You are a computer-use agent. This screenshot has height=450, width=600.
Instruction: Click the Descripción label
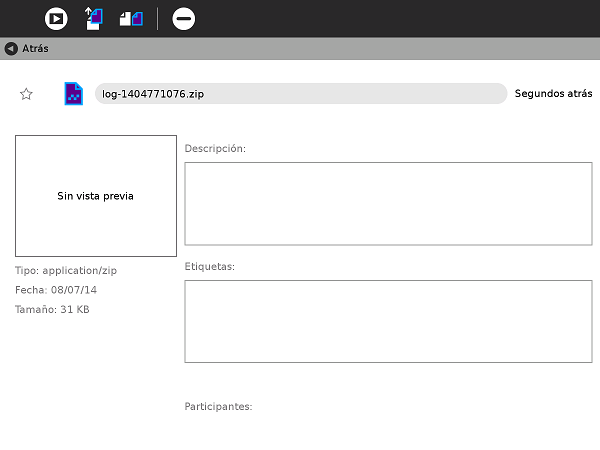(x=215, y=149)
